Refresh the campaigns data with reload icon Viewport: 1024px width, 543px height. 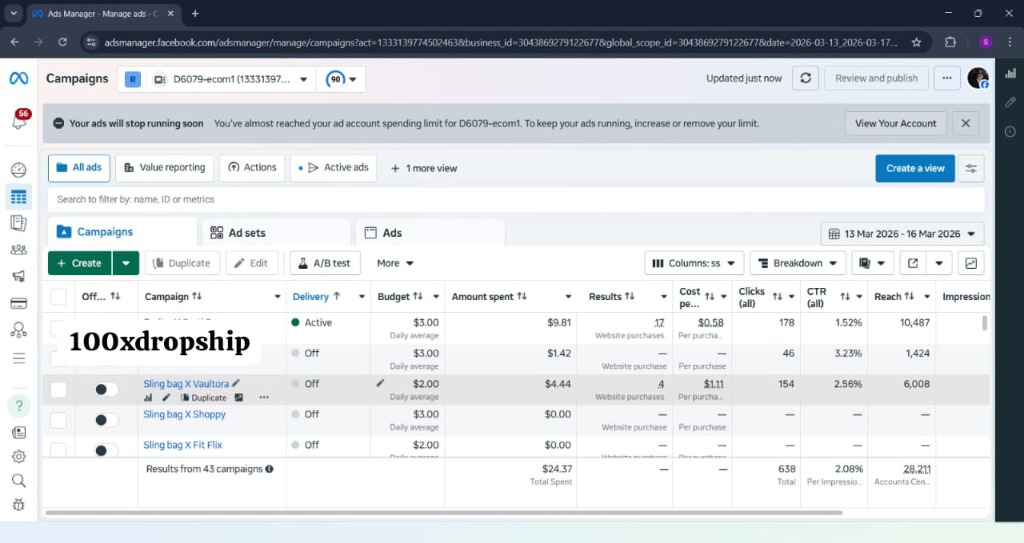tap(805, 78)
